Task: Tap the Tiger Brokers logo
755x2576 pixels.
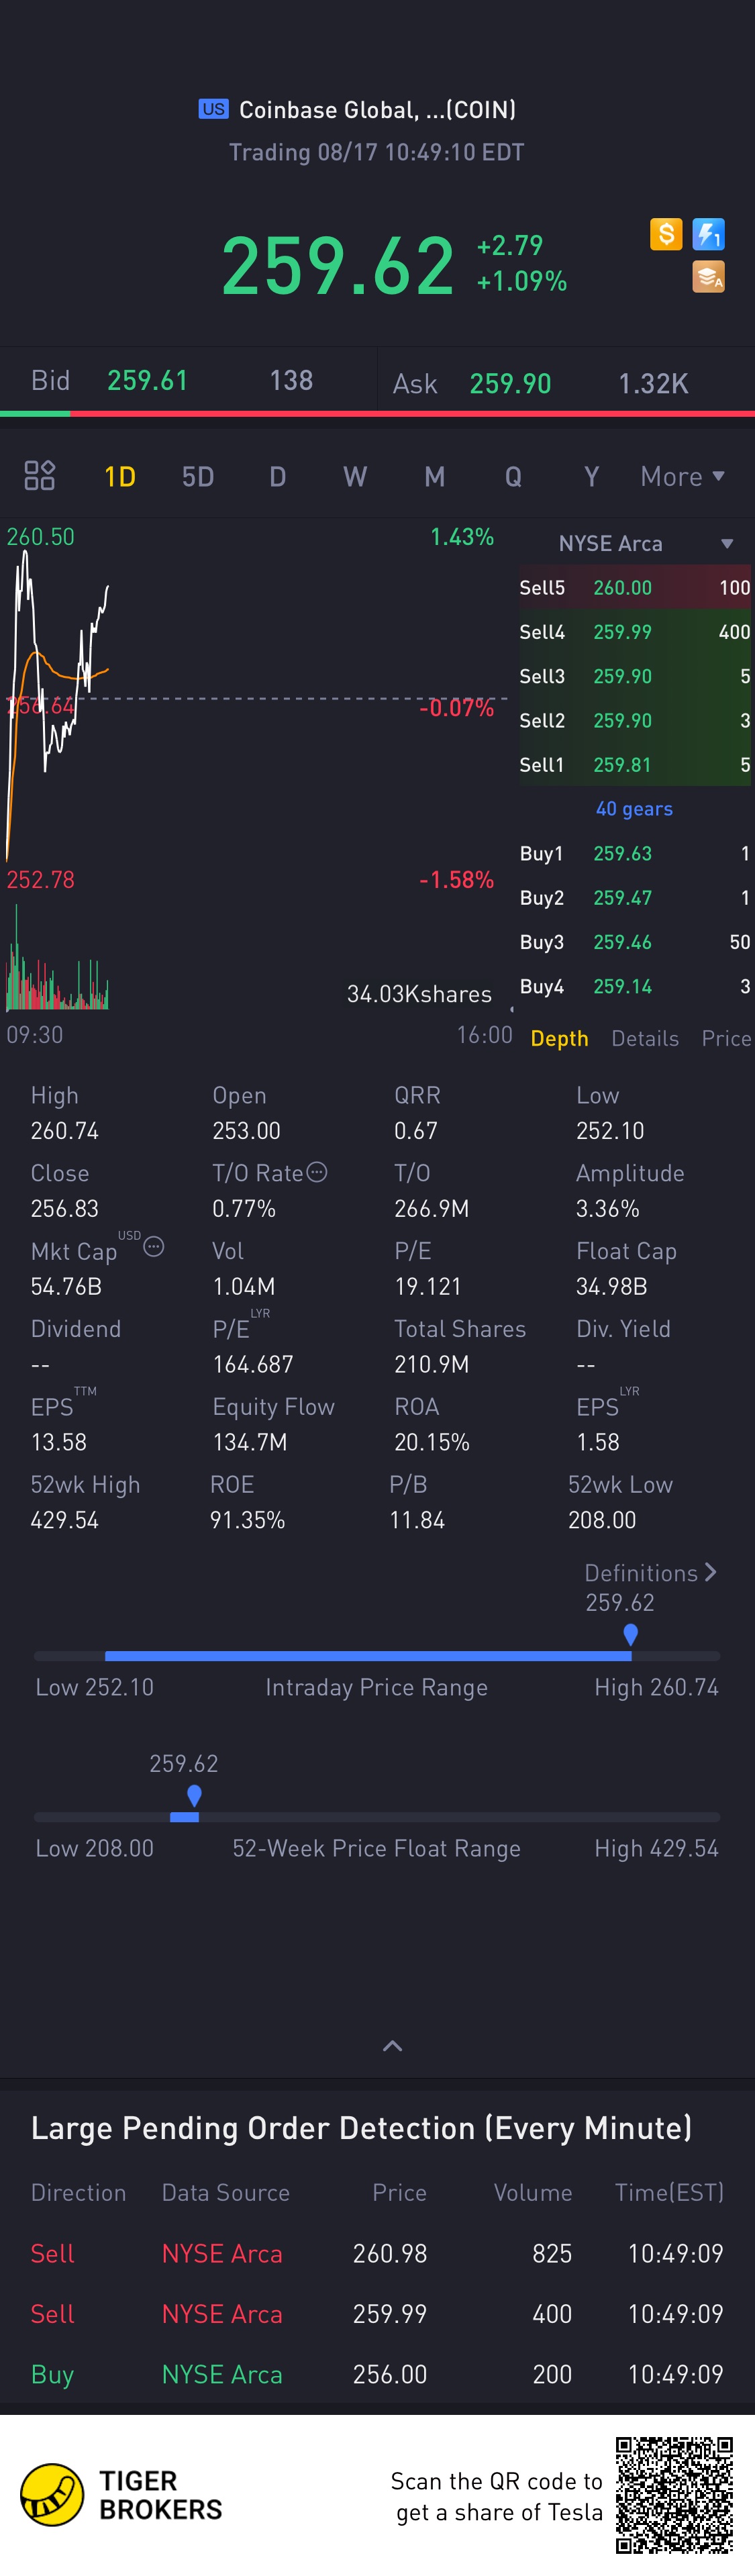Action: click(121, 2495)
